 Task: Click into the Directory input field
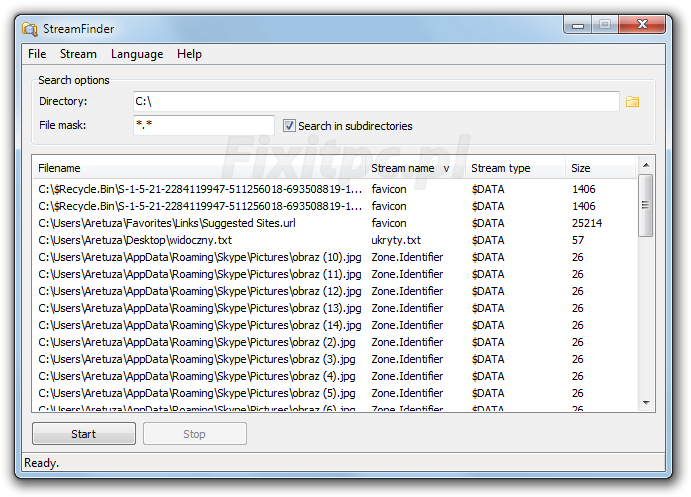(376, 102)
